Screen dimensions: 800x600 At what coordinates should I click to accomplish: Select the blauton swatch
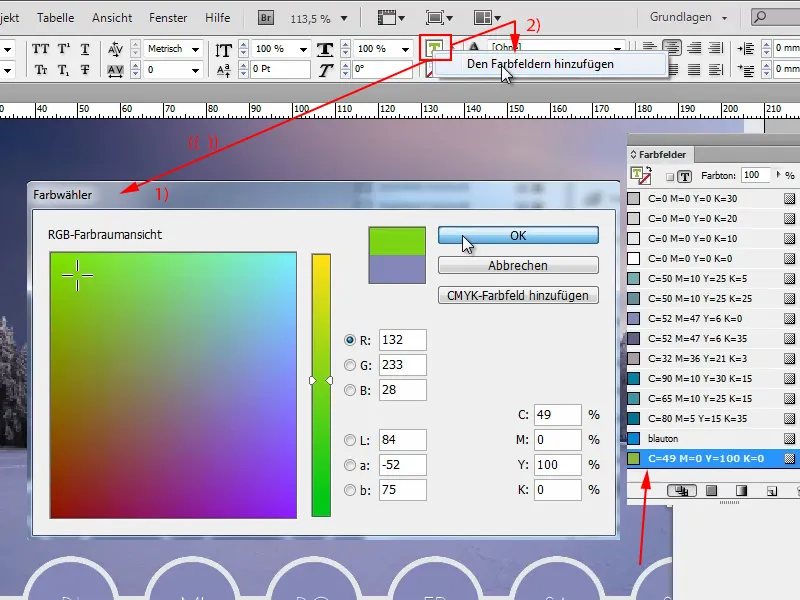pyautogui.click(x=713, y=438)
